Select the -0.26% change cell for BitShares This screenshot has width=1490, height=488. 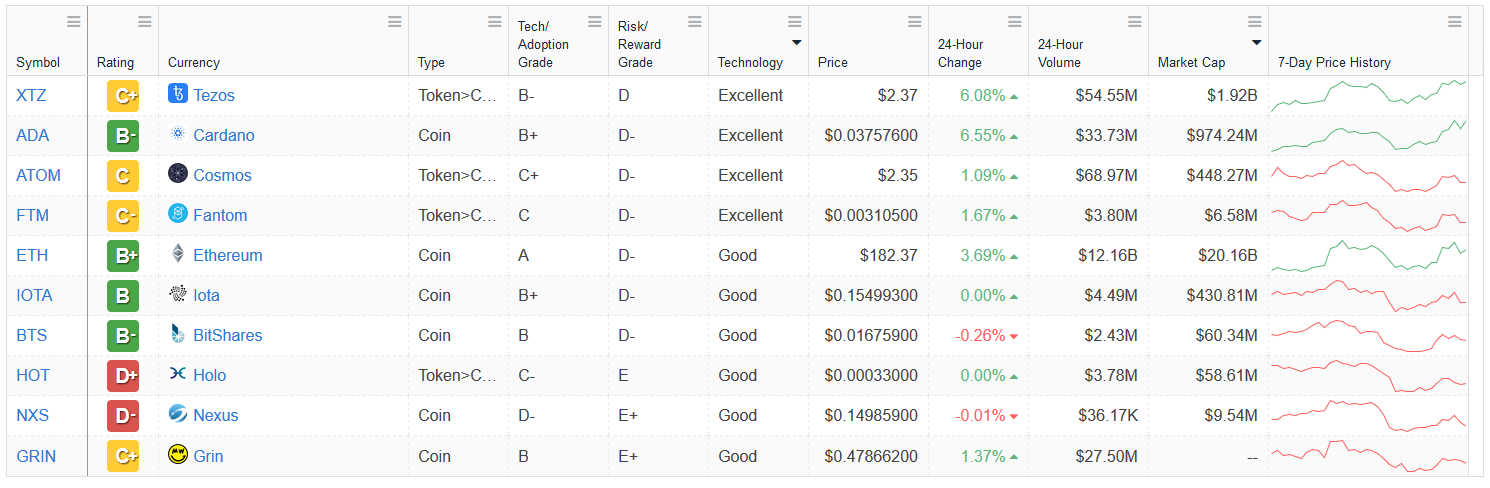point(988,335)
